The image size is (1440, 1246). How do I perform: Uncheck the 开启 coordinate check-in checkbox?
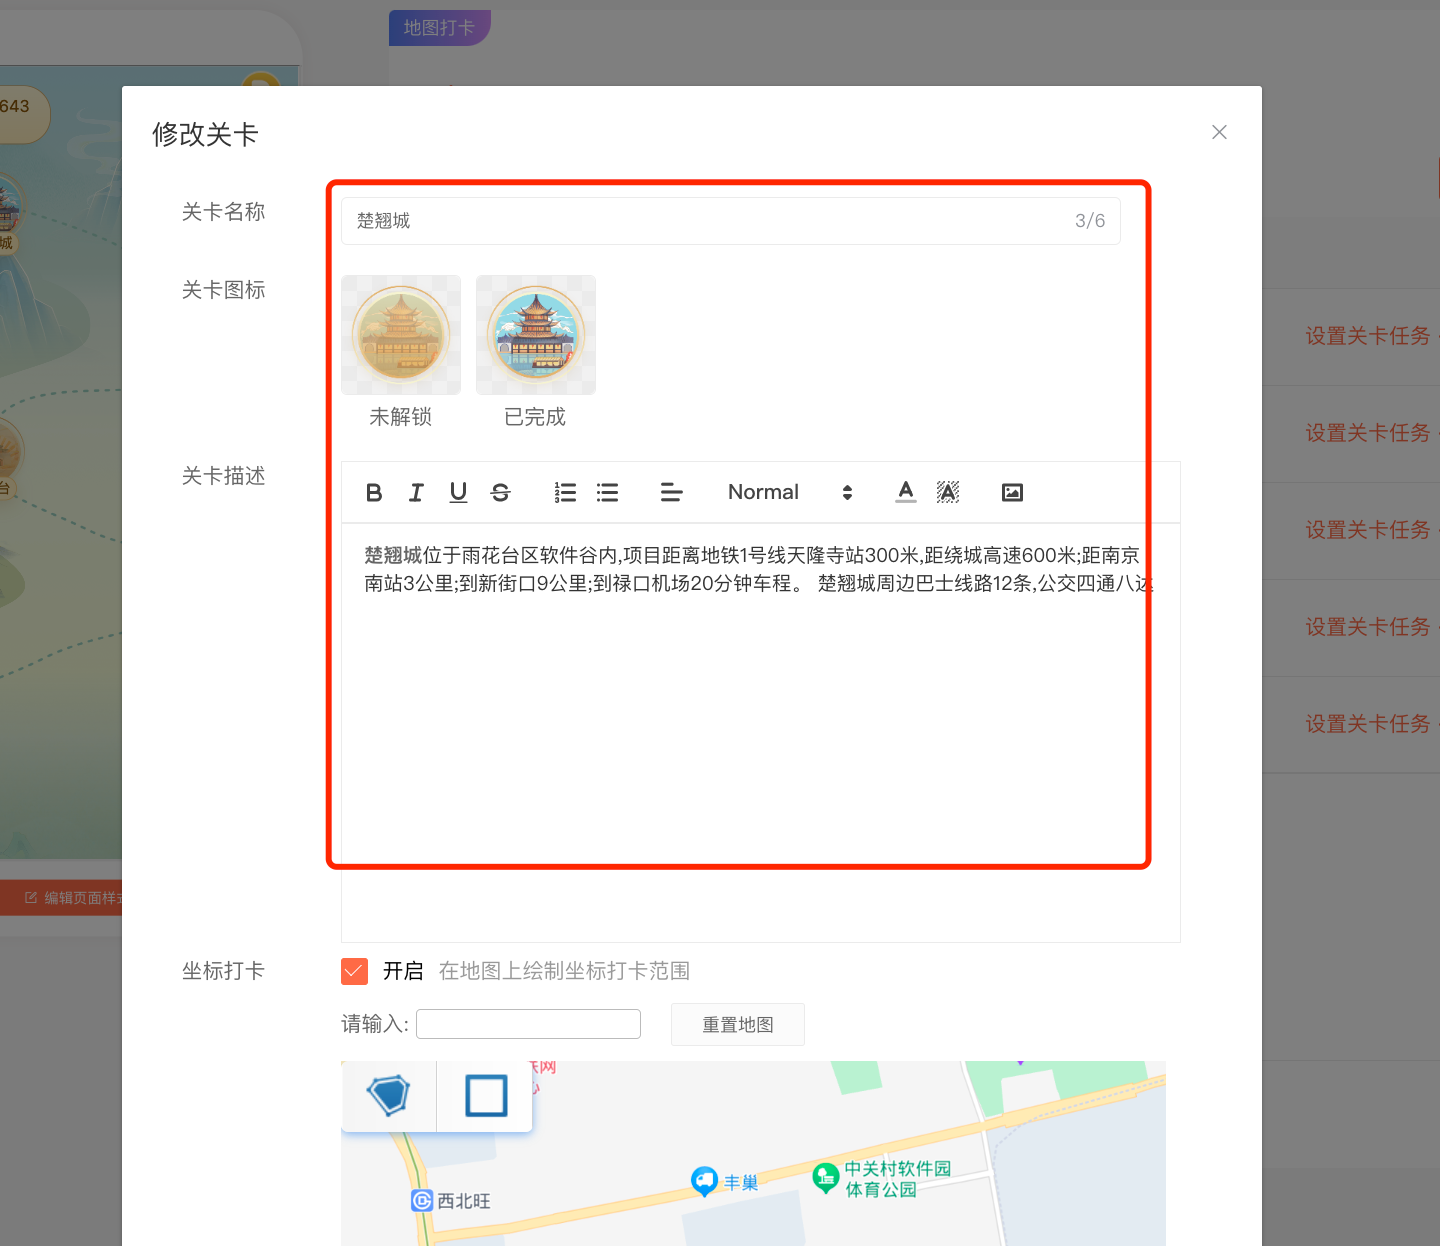pos(354,971)
